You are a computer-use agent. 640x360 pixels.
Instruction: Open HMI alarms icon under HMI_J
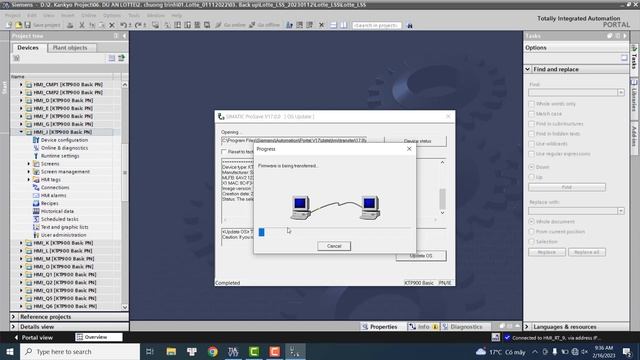pos(36,196)
